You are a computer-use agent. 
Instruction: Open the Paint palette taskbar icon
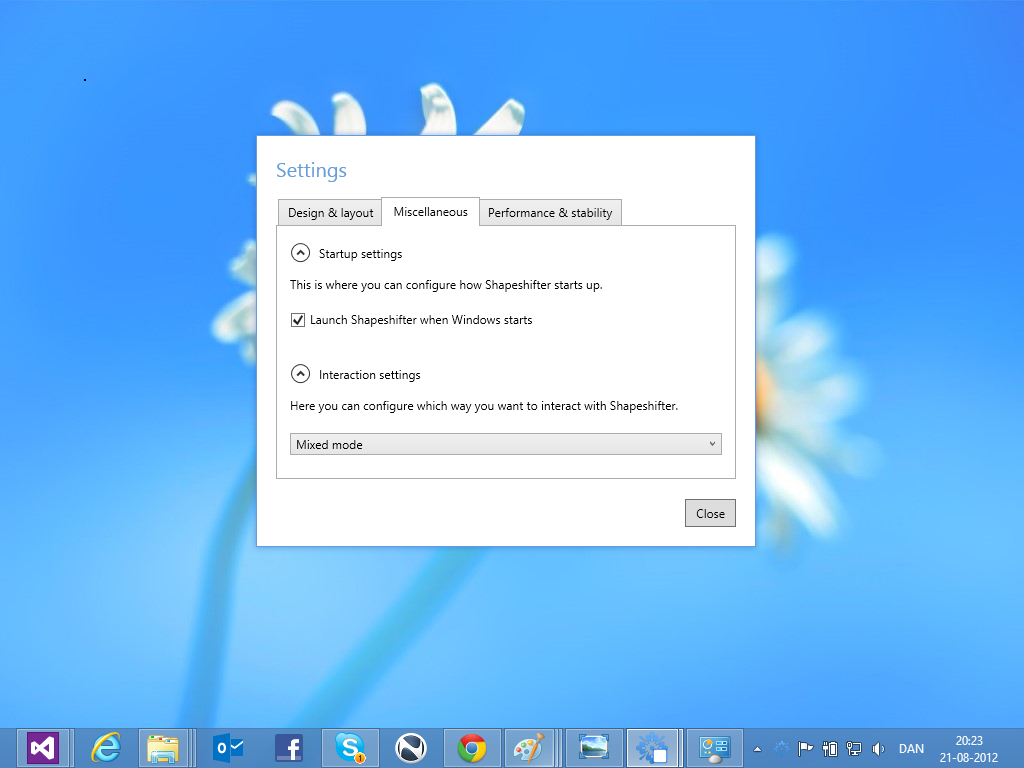click(x=529, y=748)
